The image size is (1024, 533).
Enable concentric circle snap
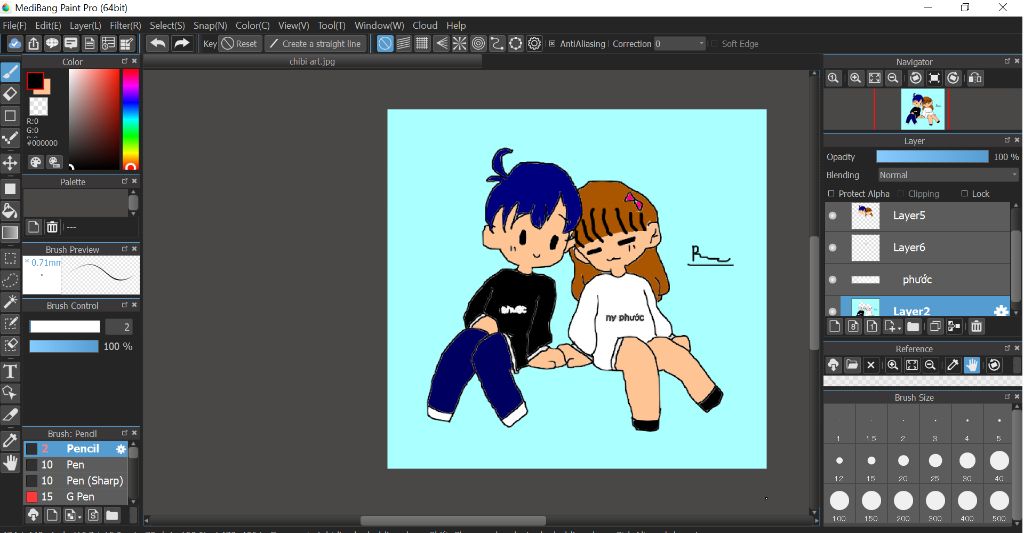coord(479,44)
